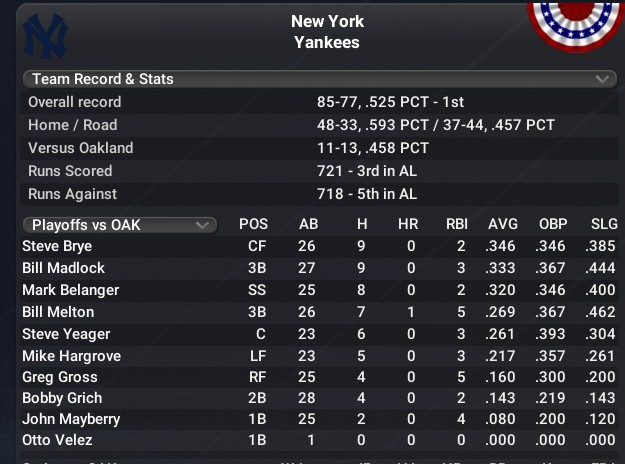Click the chevron arrow on Team Record bar
This screenshot has width=625, height=464.
(x=602, y=78)
